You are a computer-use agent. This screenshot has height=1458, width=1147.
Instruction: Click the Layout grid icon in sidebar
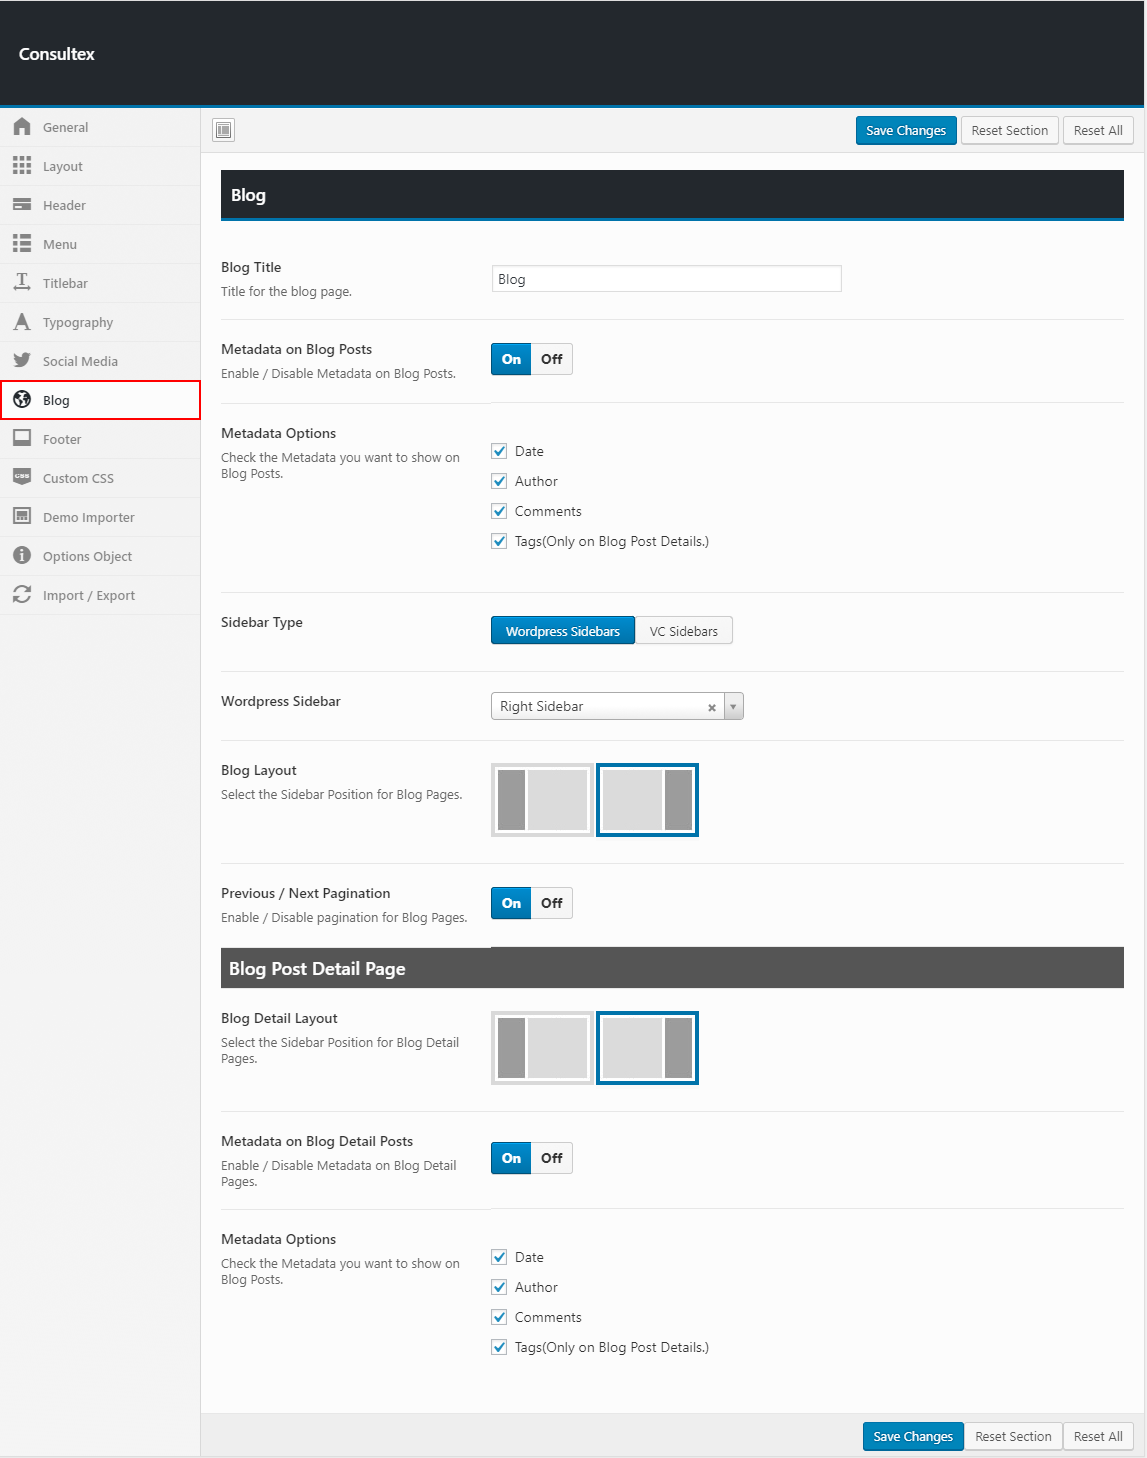[22, 166]
